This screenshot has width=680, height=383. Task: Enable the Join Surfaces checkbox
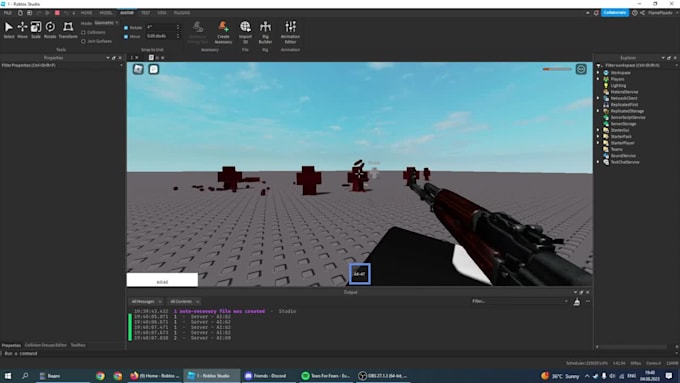click(84, 41)
